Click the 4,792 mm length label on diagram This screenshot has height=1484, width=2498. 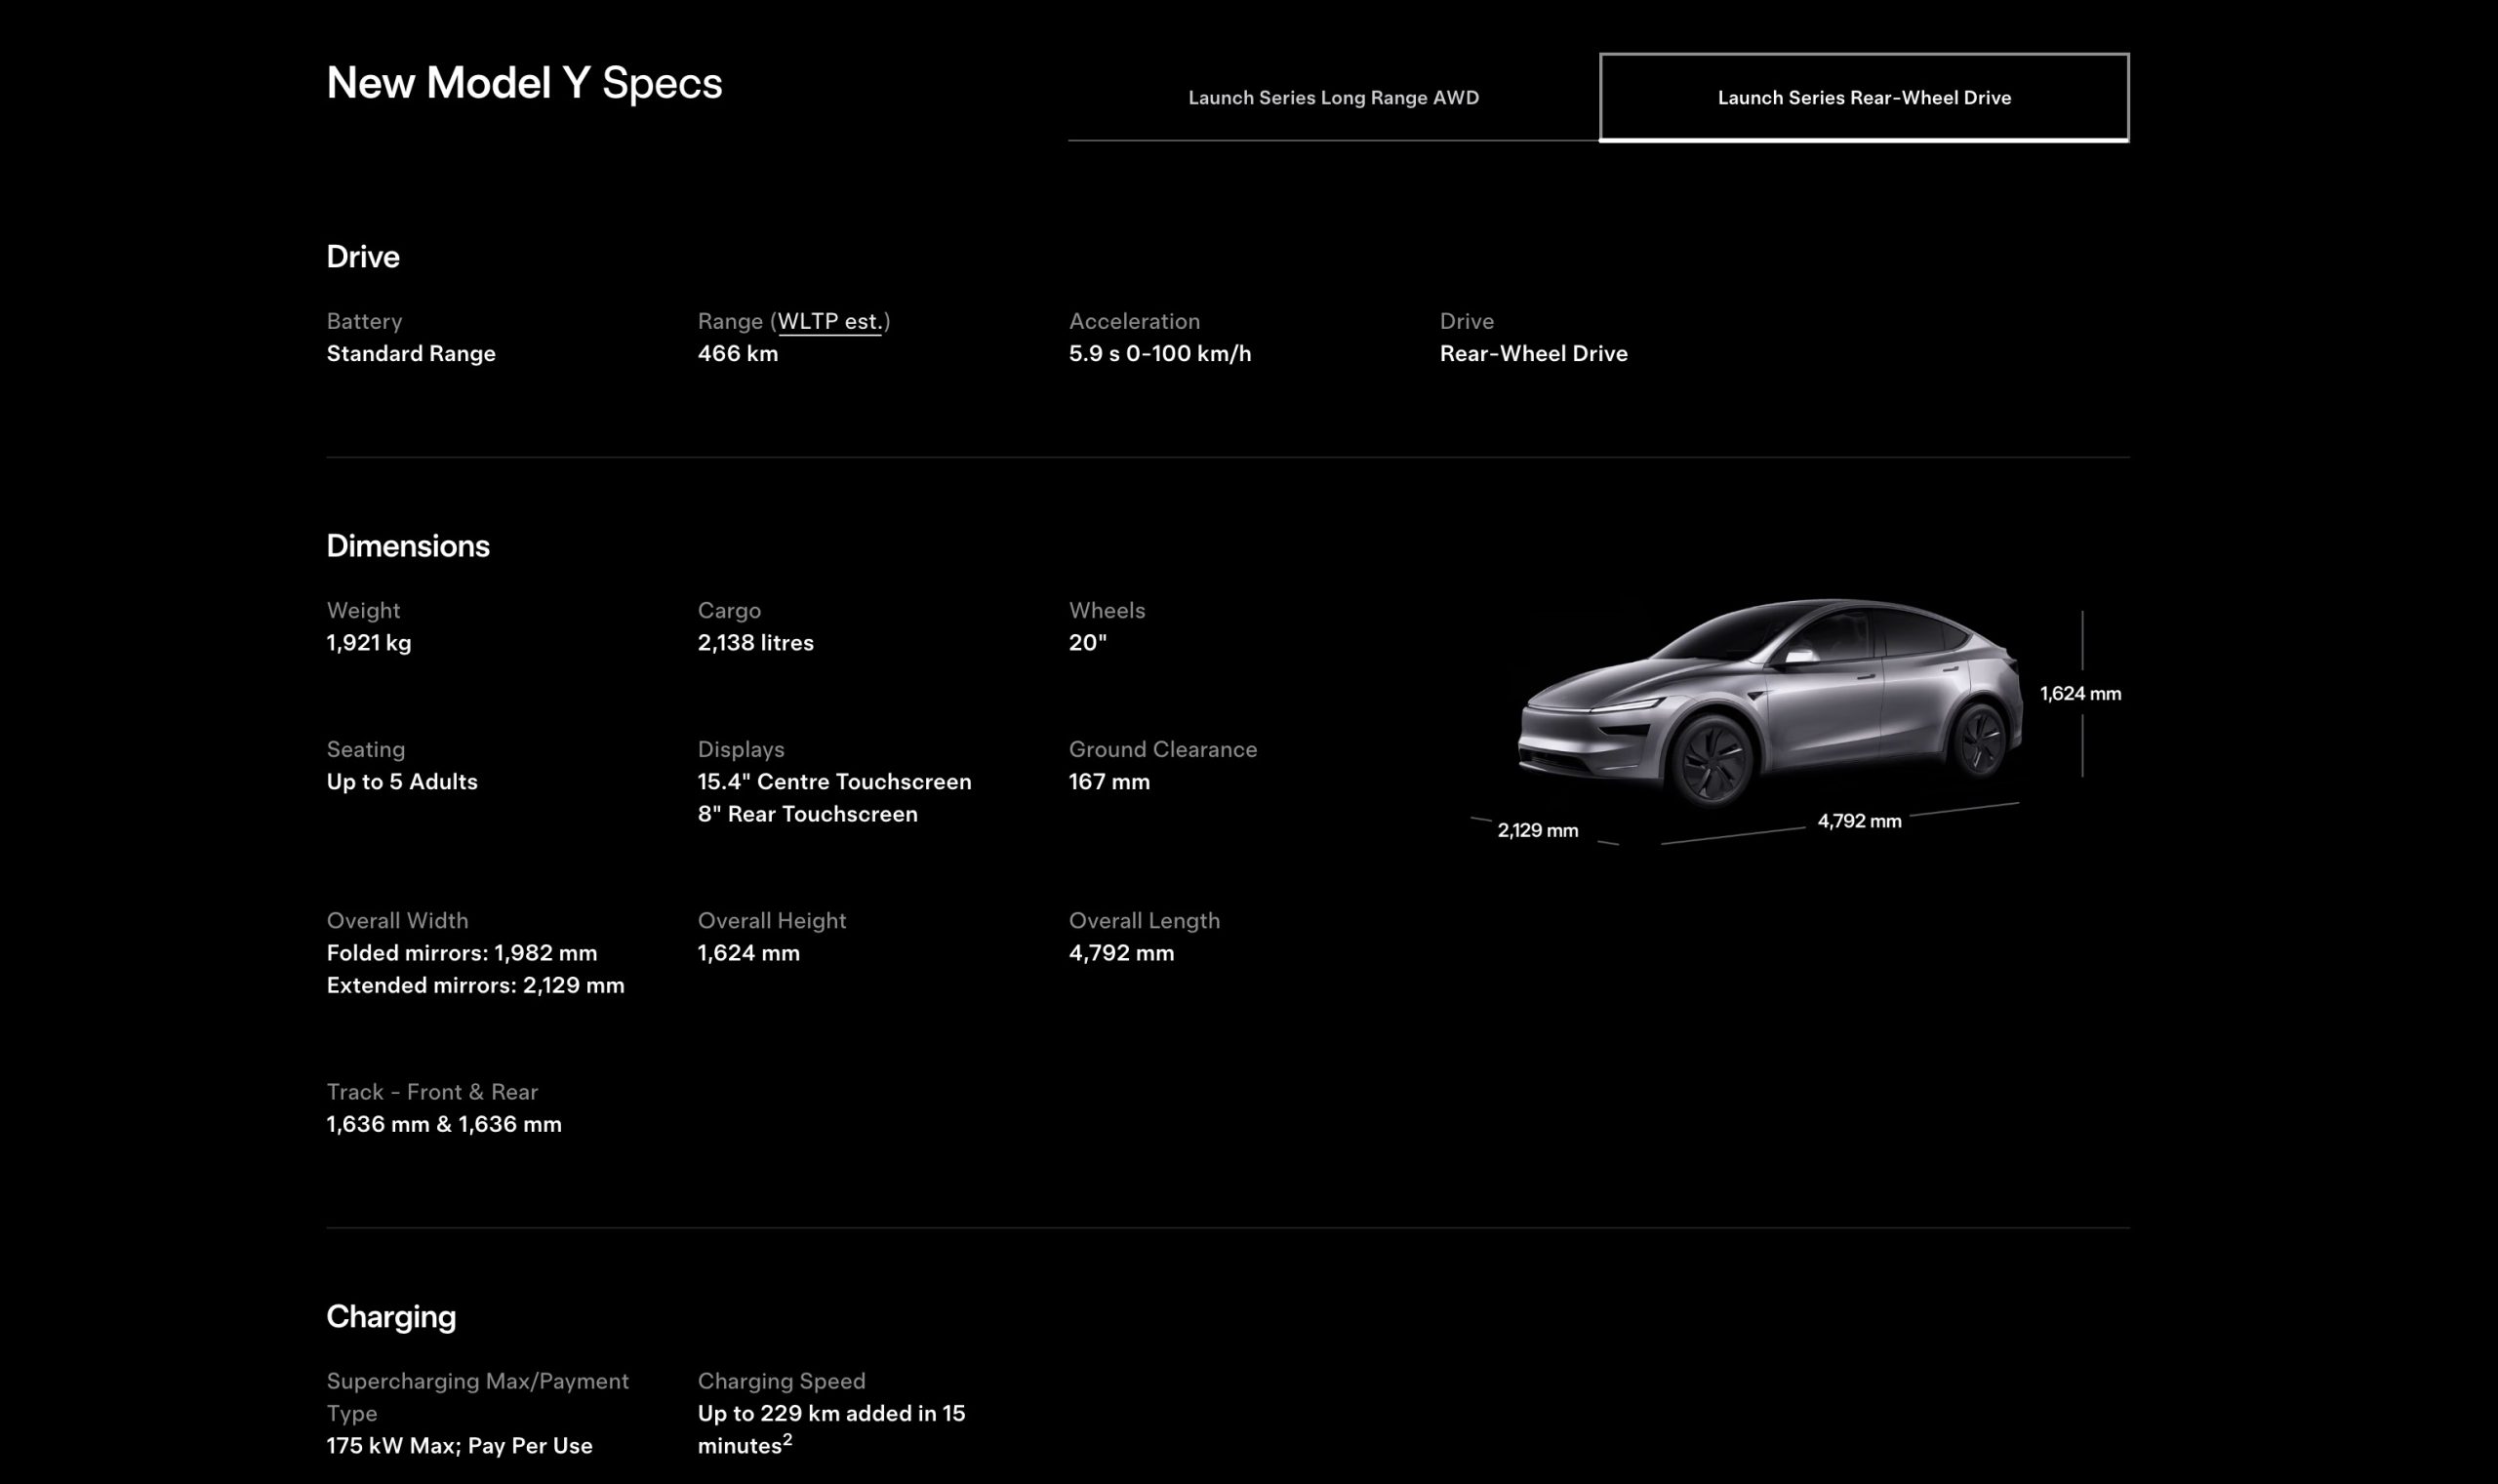1858,821
